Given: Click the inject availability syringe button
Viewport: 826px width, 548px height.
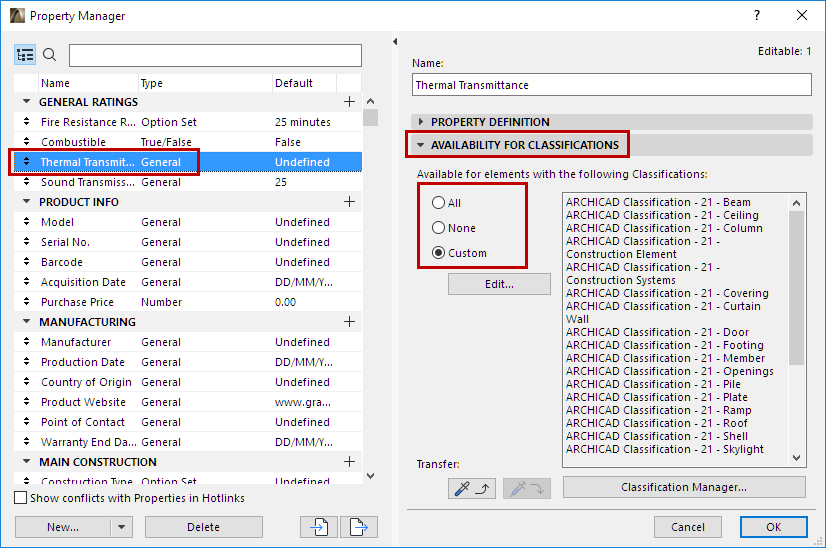Looking at the screenshot, I should coord(527,488).
